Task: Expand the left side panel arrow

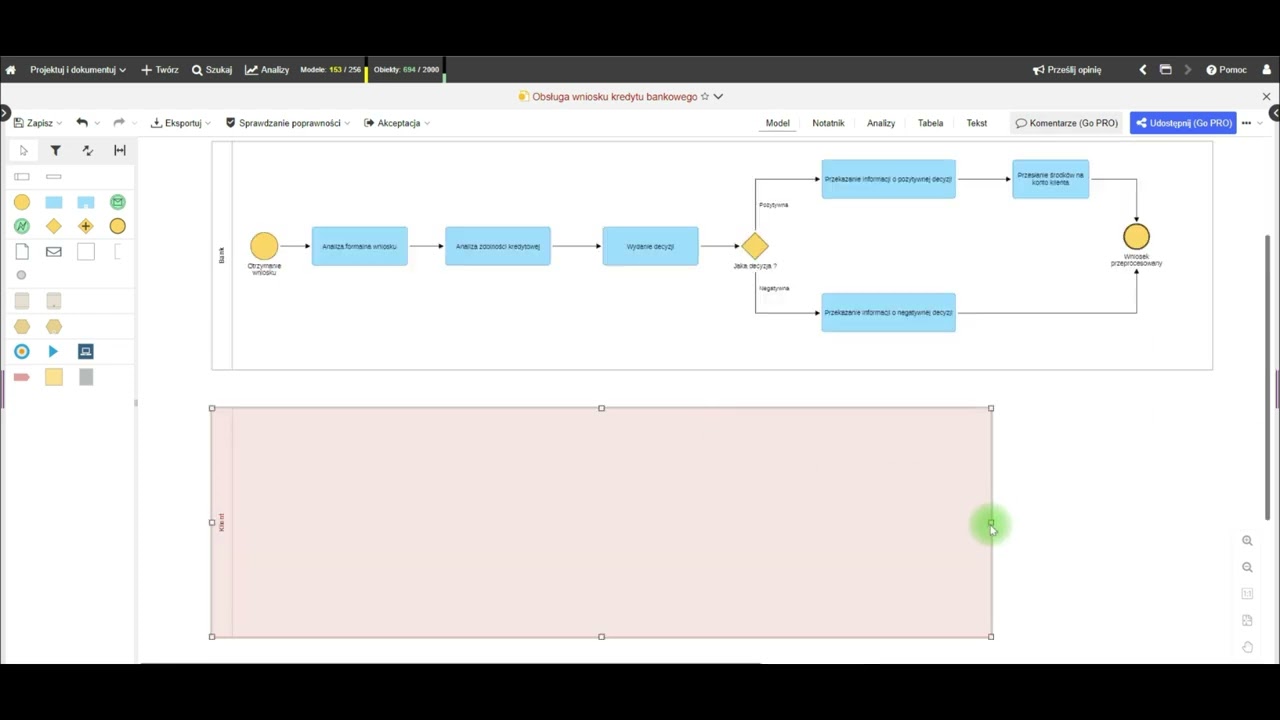Action: (4, 113)
